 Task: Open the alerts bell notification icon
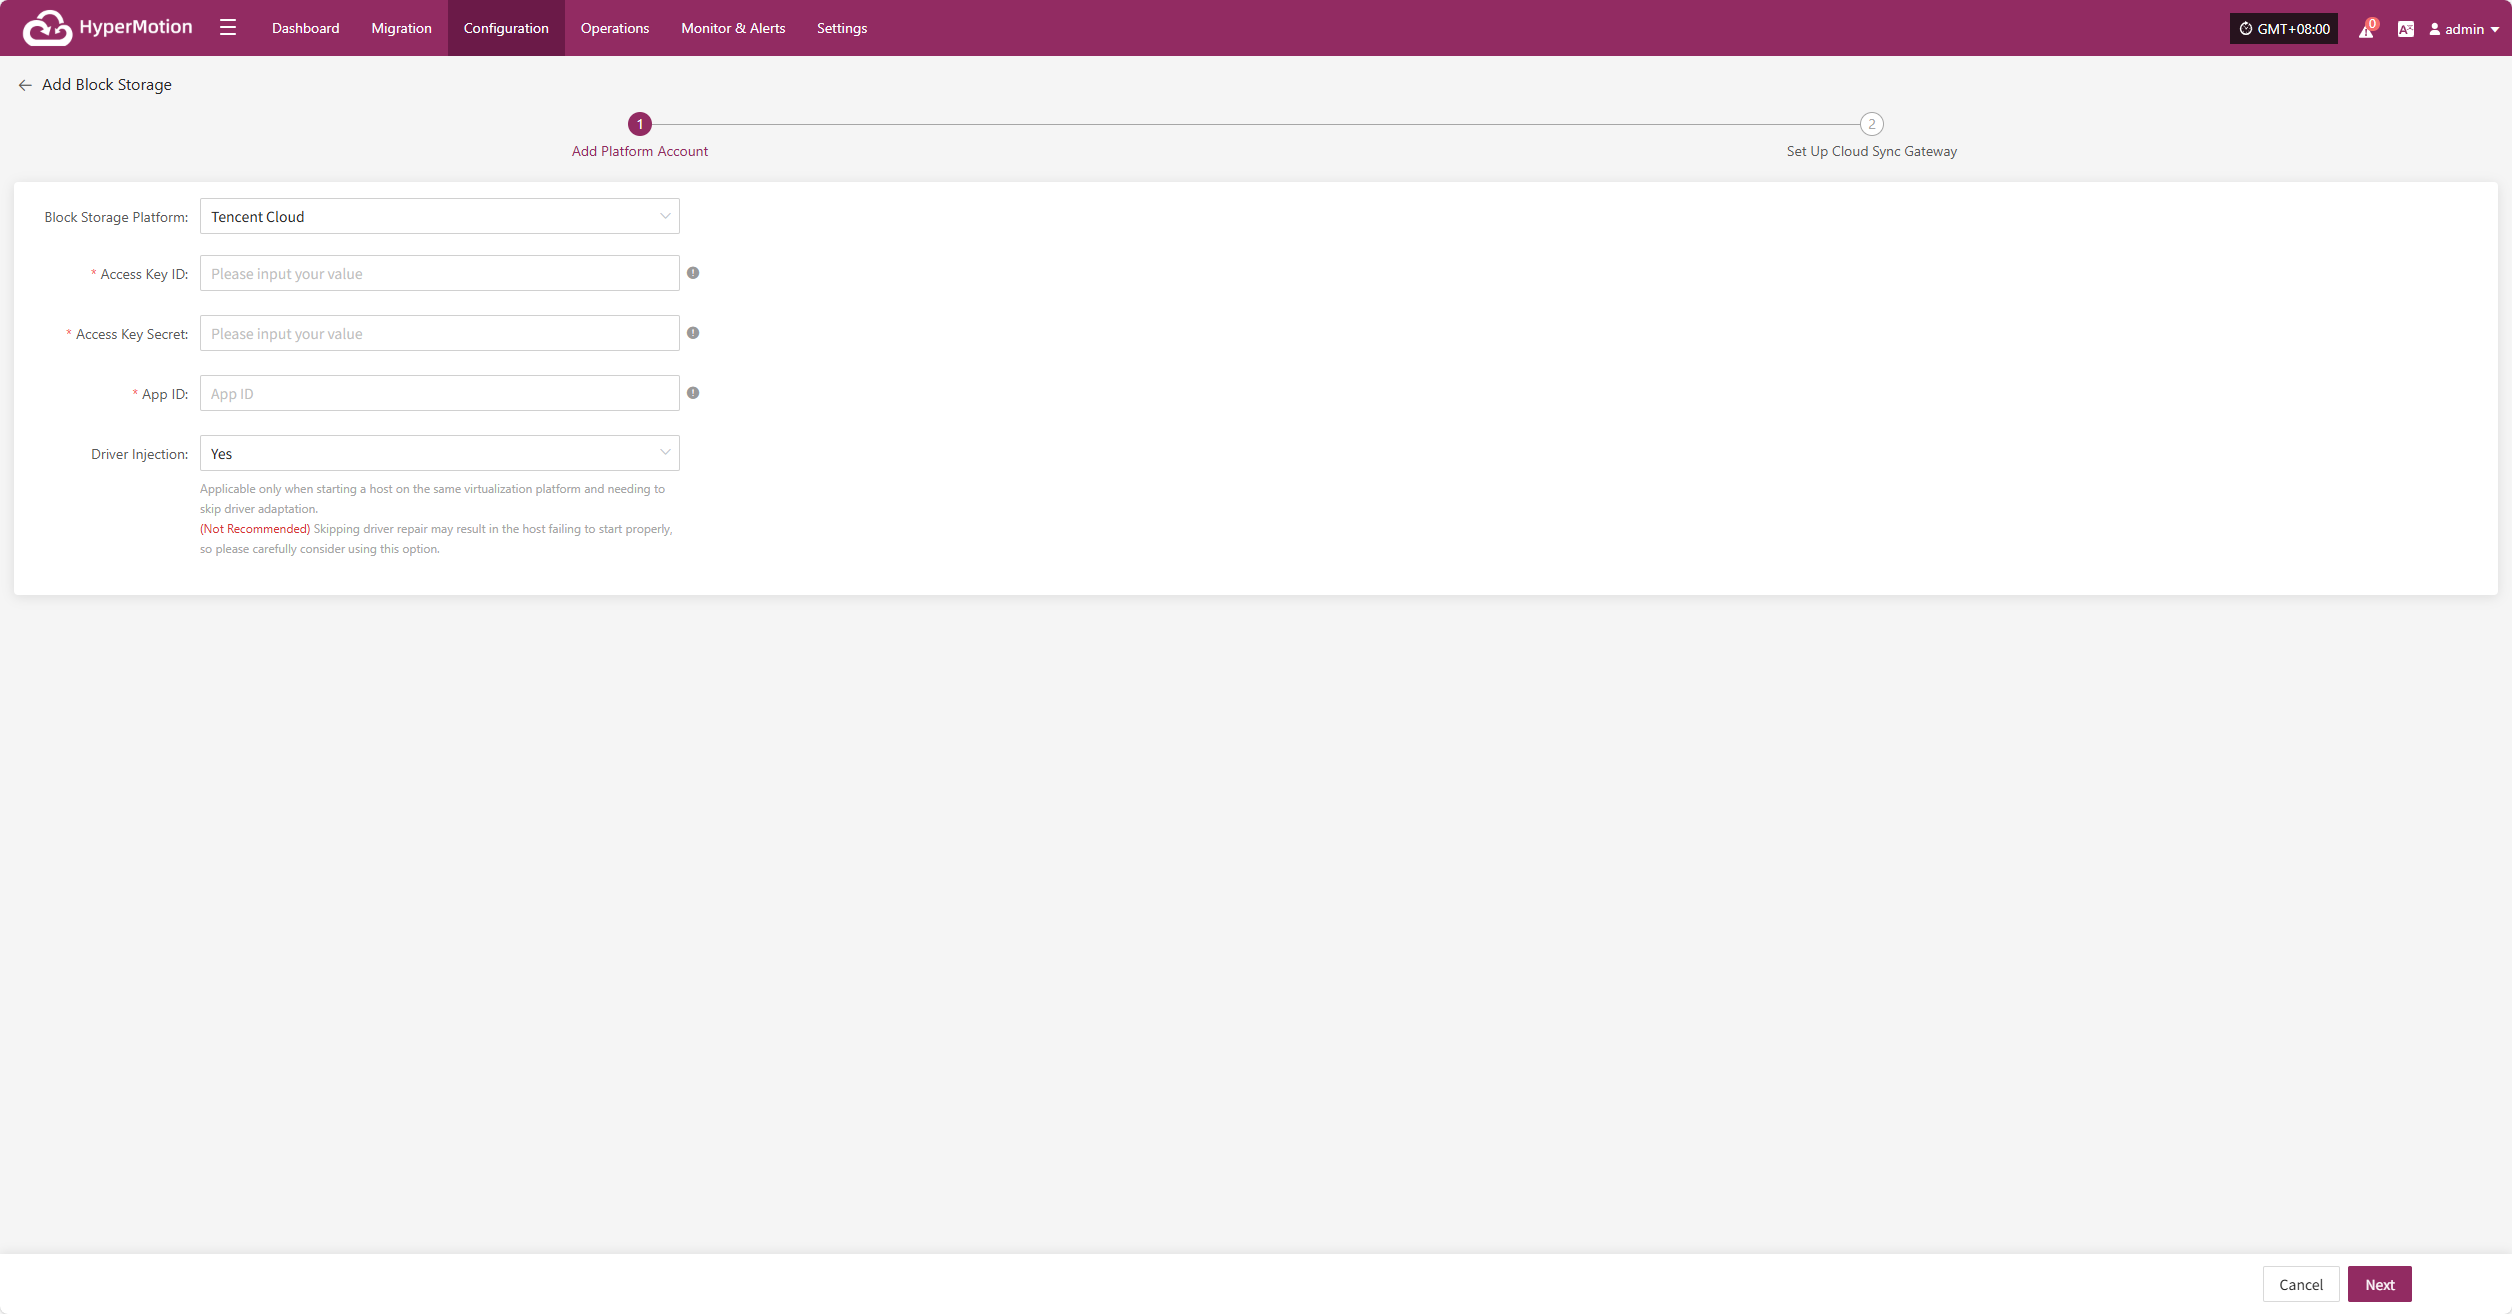[2366, 29]
